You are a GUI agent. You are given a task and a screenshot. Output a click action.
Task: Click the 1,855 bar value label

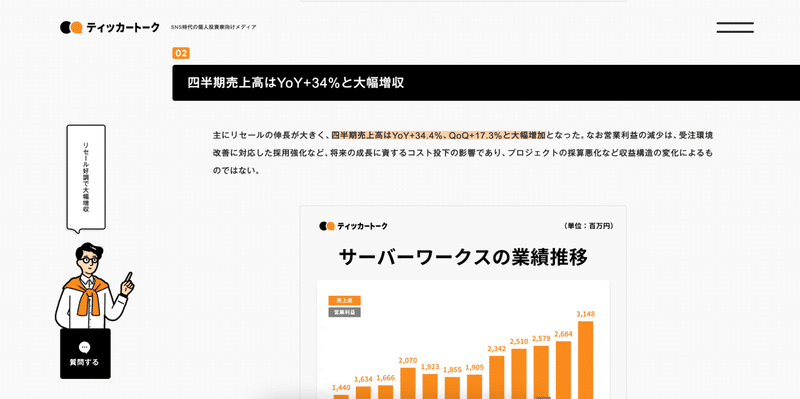click(x=452, y=370)
